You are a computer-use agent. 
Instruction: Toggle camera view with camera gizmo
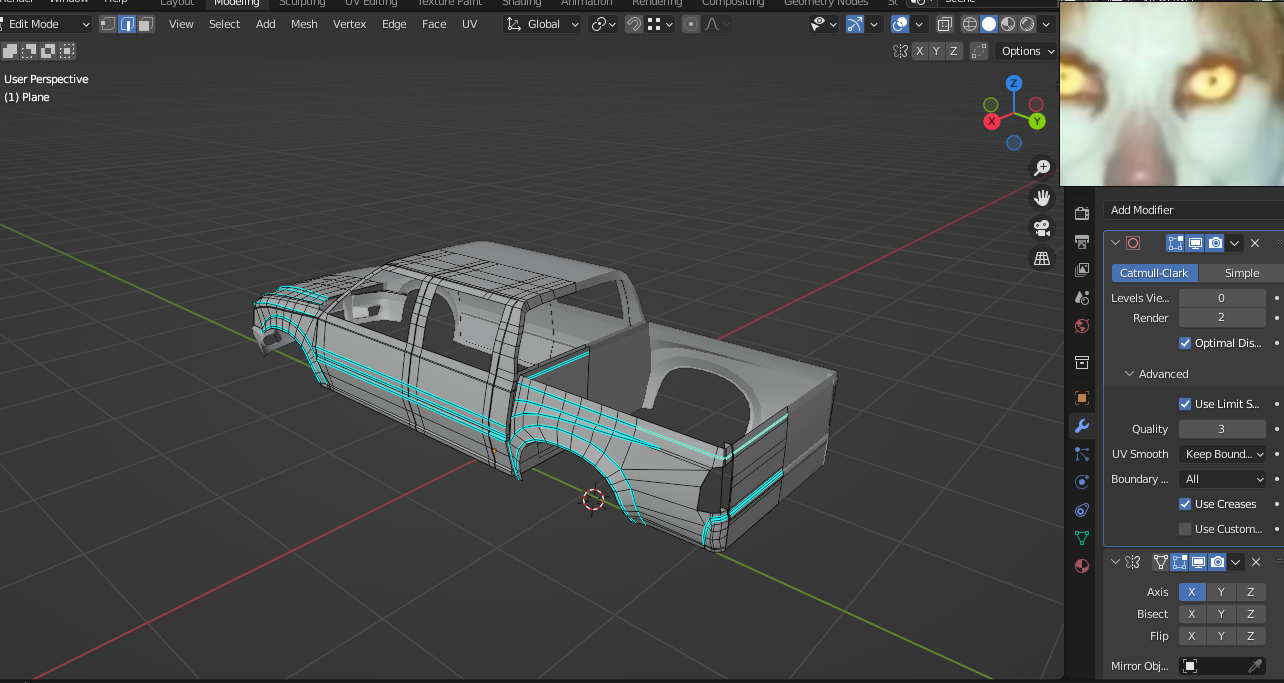tap(1042, 228)
